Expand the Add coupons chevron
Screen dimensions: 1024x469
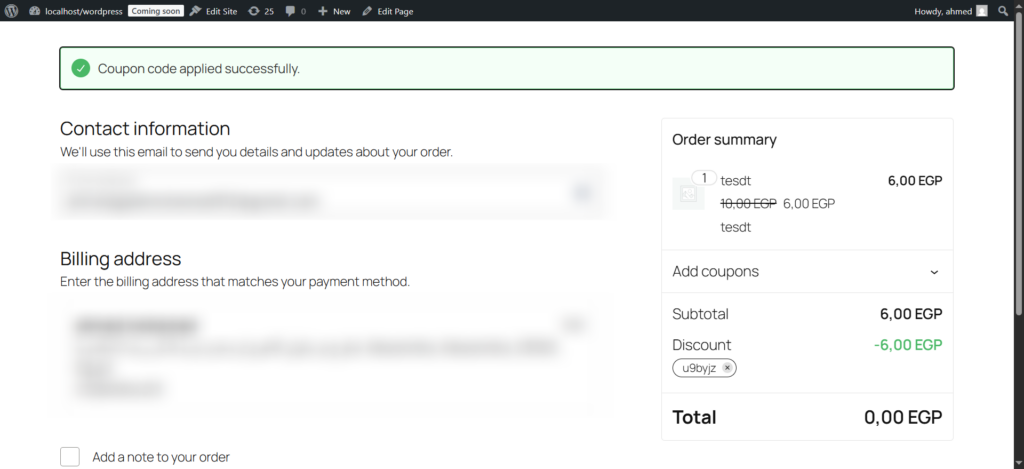click(934, 272)
